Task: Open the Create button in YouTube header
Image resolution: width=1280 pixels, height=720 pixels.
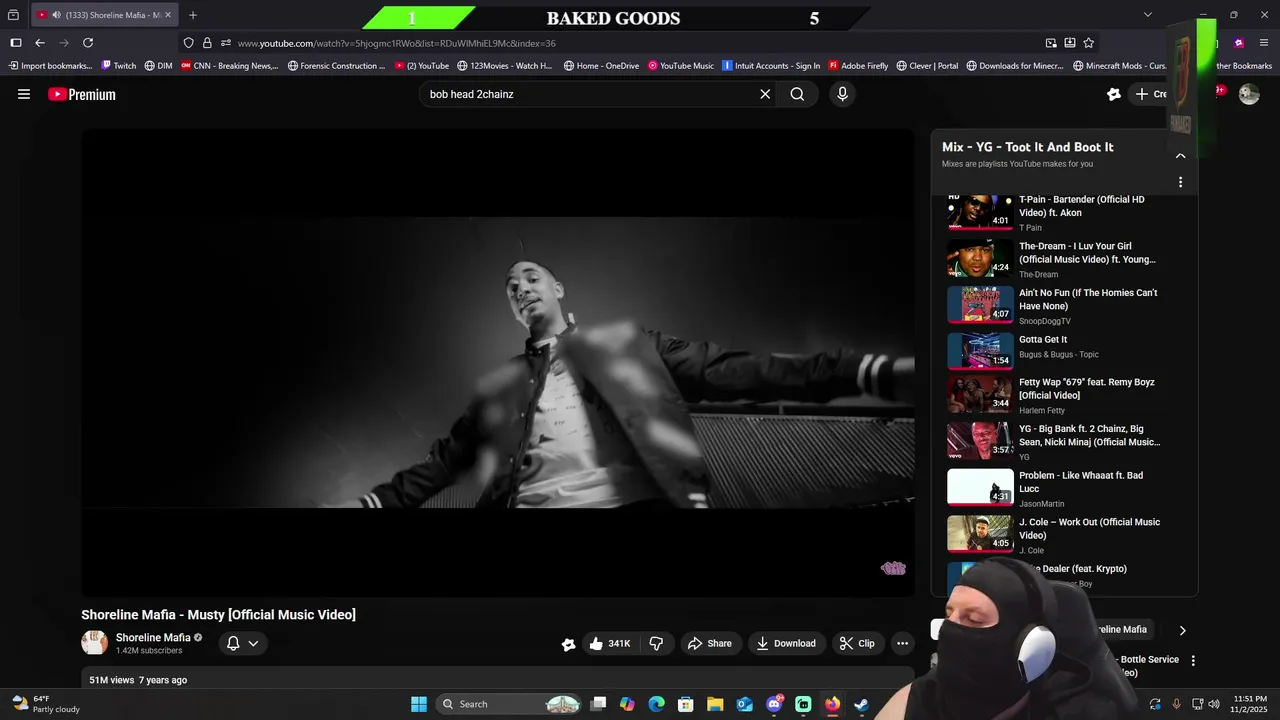Action: point(1150,94)
